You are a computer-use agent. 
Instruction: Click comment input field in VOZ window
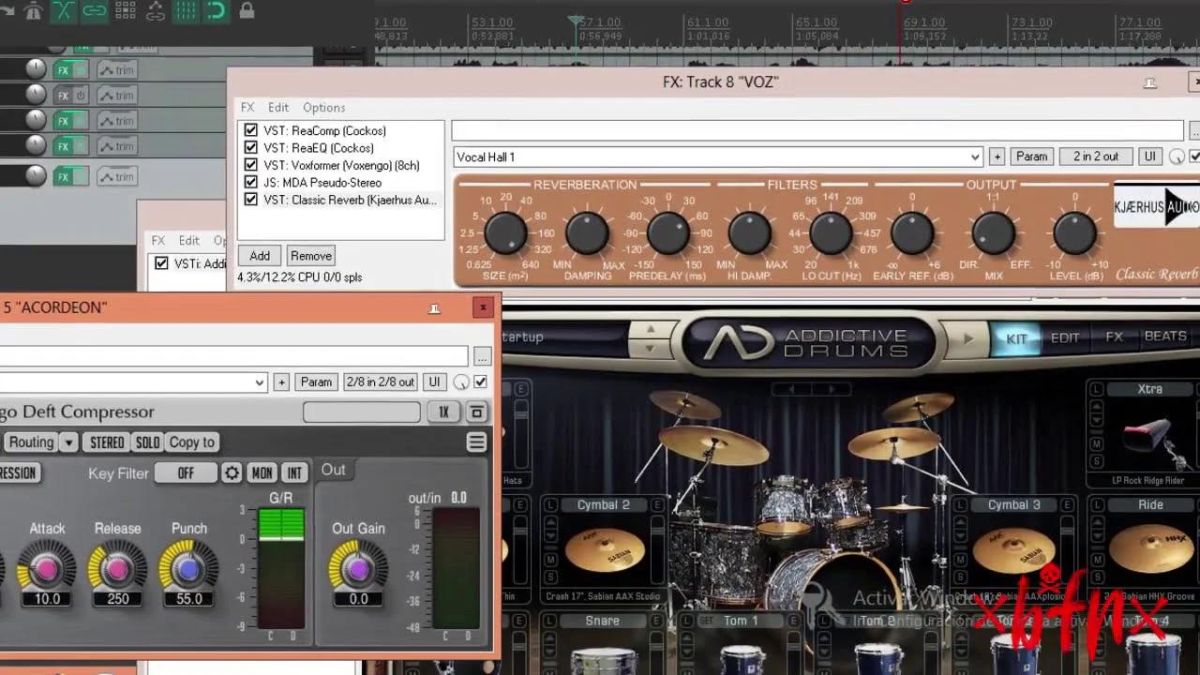click(817, 131)
